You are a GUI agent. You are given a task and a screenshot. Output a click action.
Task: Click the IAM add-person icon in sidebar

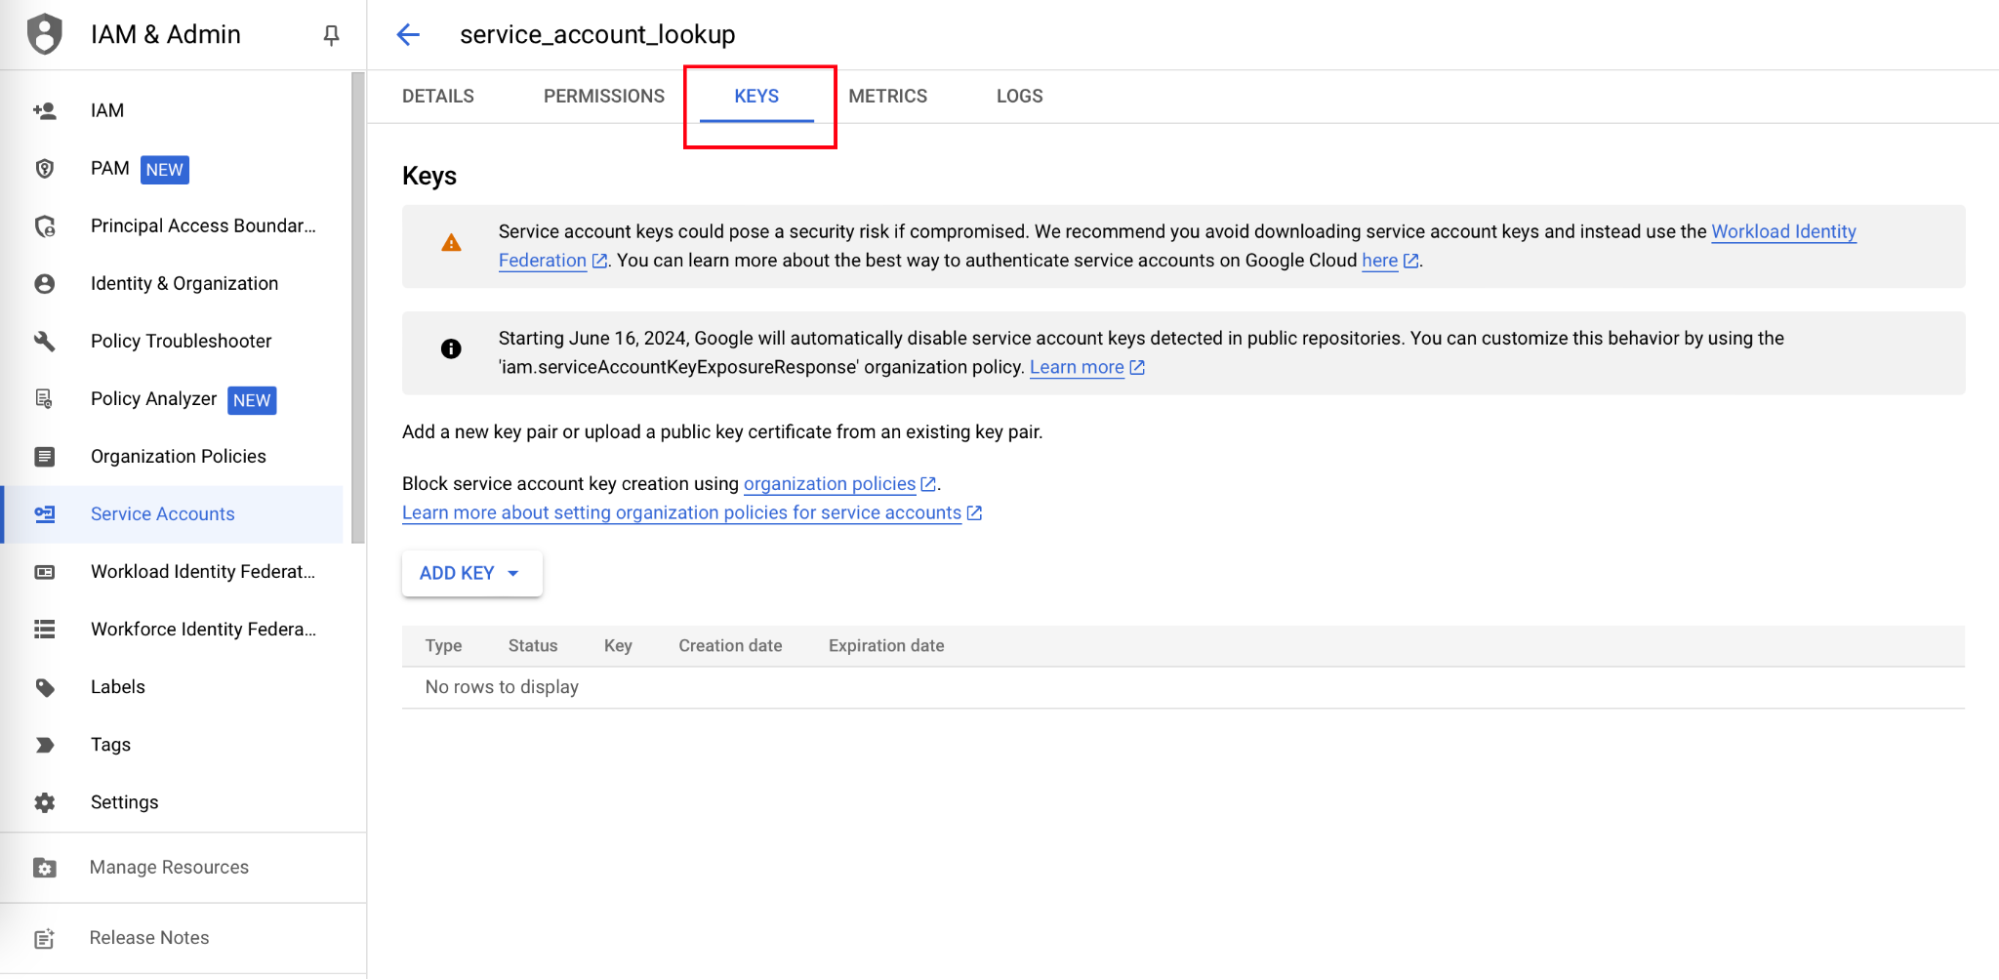pyautogui.click(x=45, y=111)
